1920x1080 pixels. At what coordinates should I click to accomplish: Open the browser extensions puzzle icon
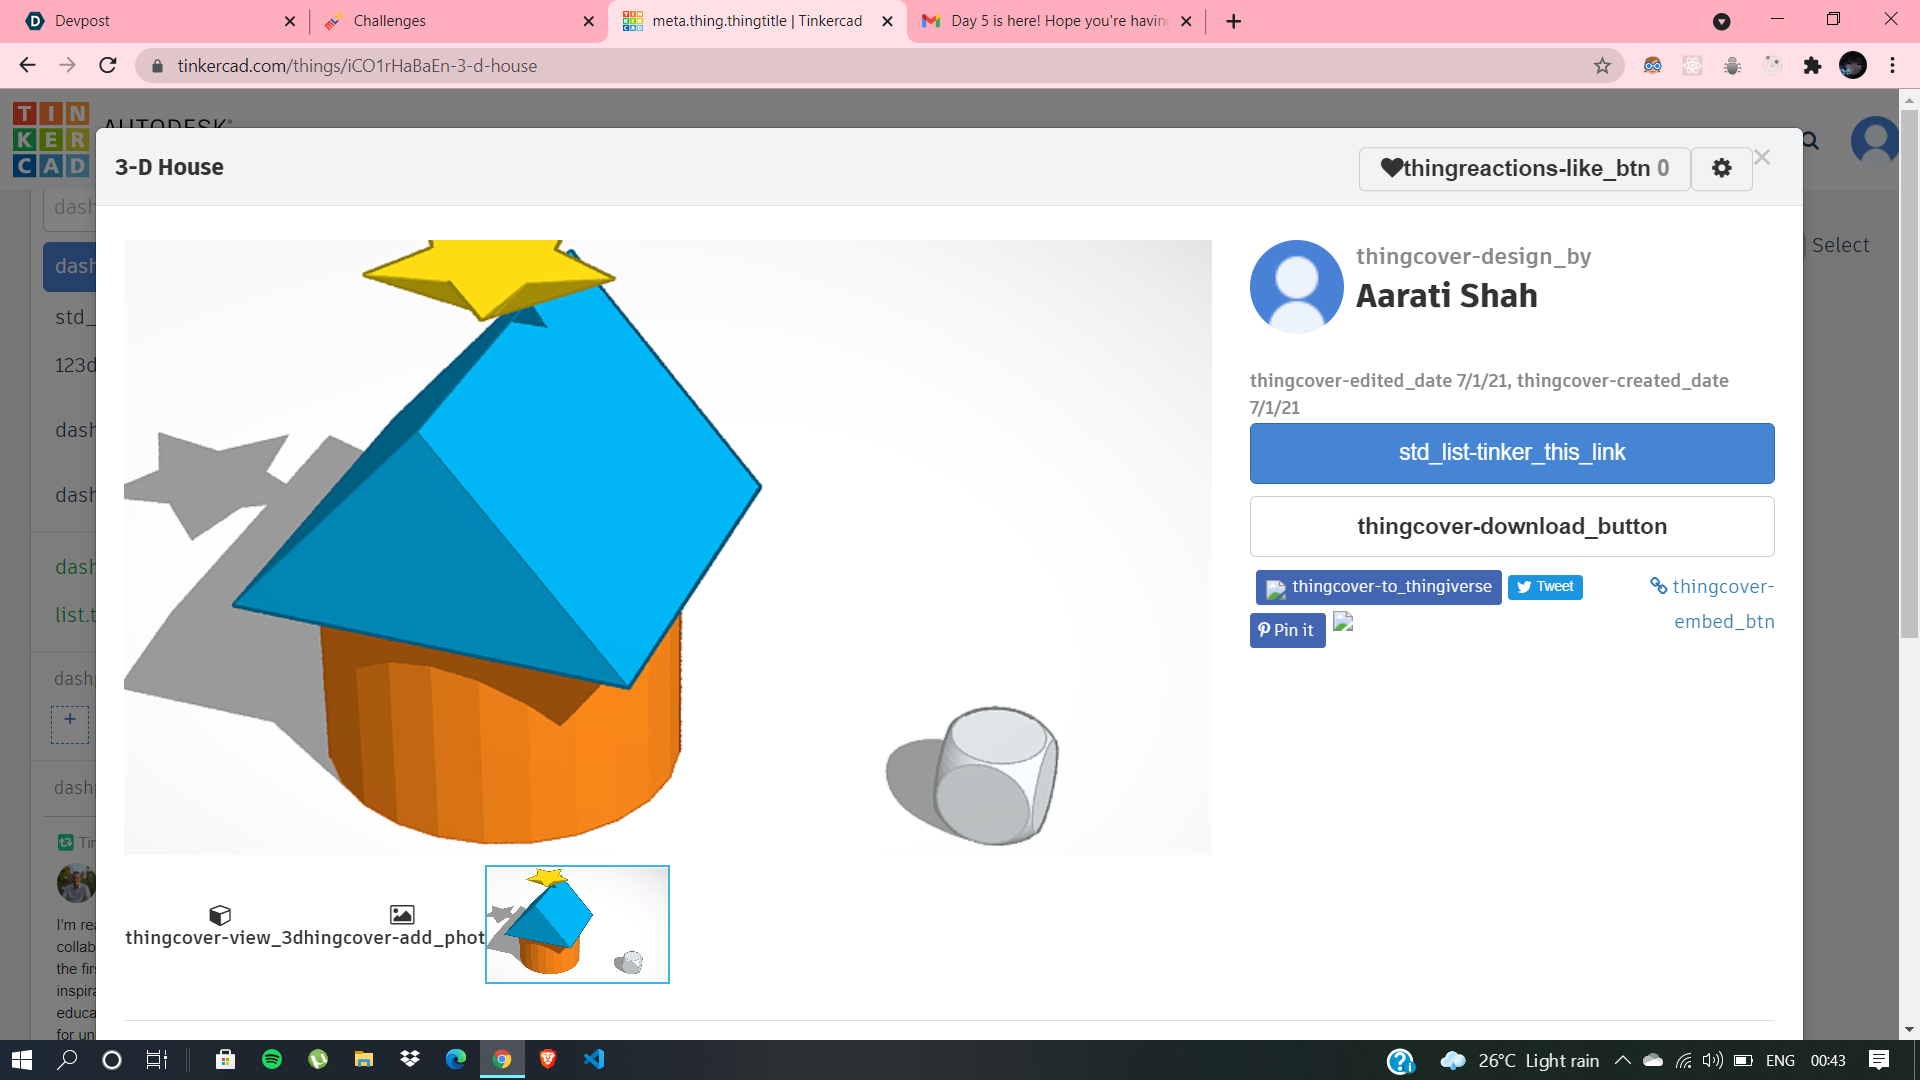[1812, 66]
